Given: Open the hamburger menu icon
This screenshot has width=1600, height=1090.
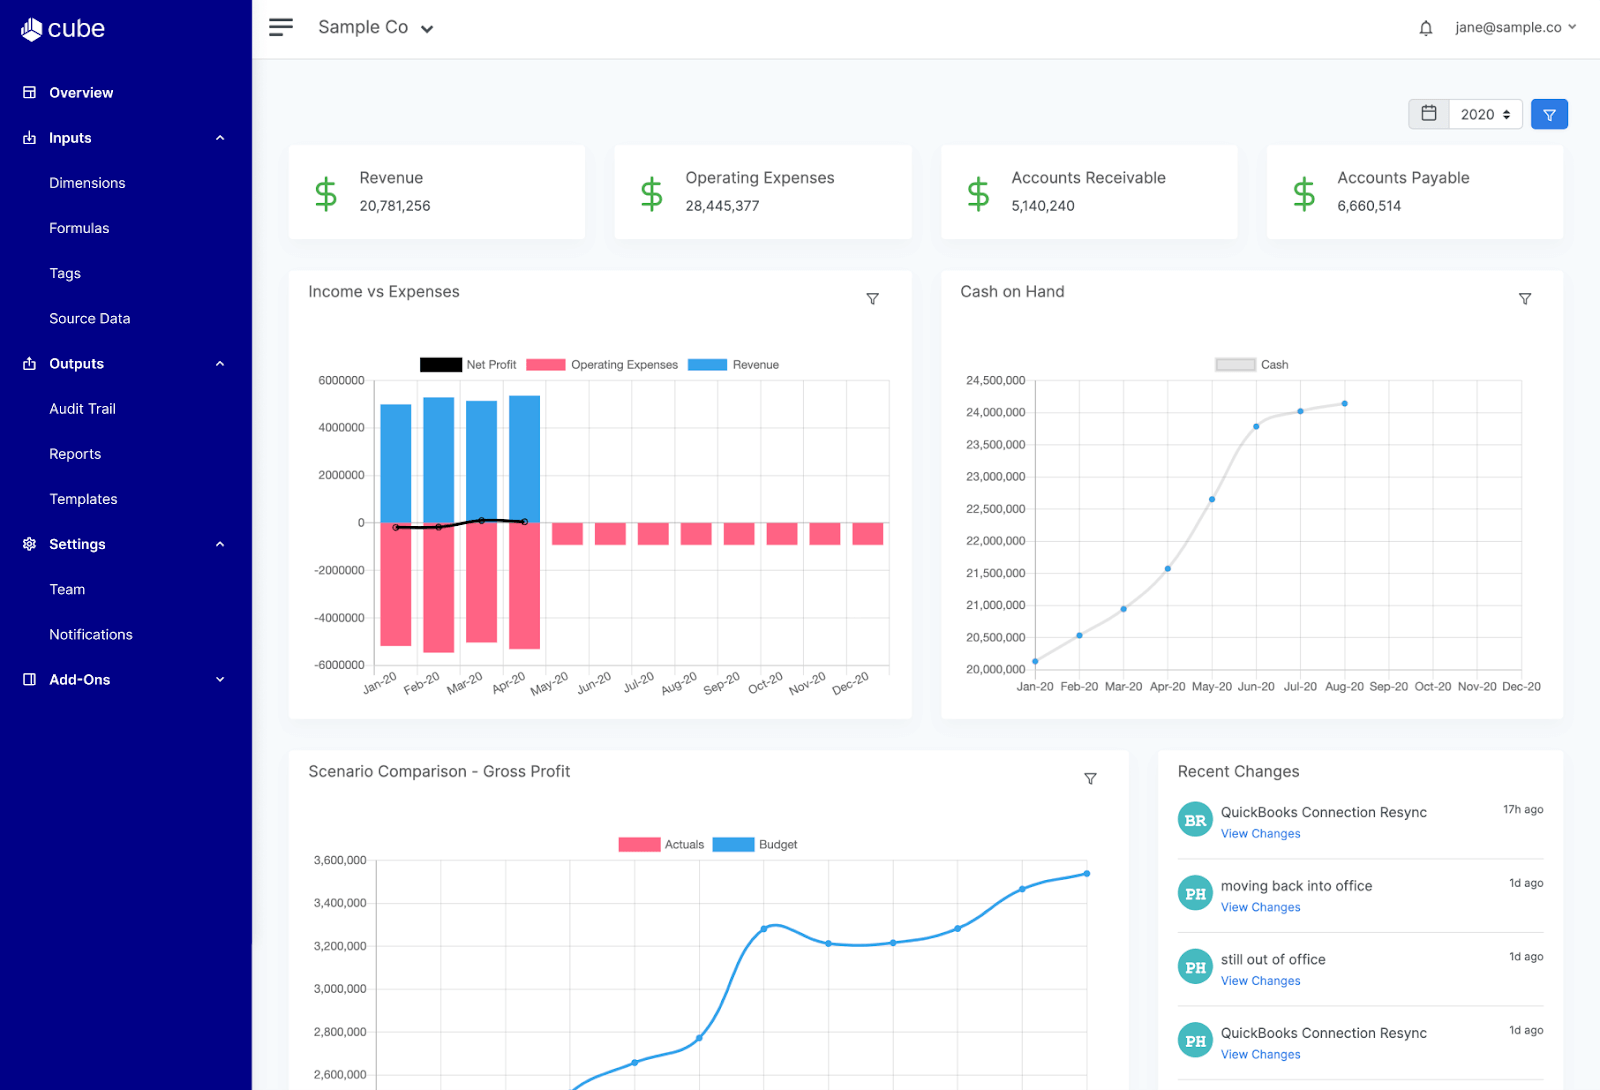Looking at the screenshot, I should (x=281, y=27).
